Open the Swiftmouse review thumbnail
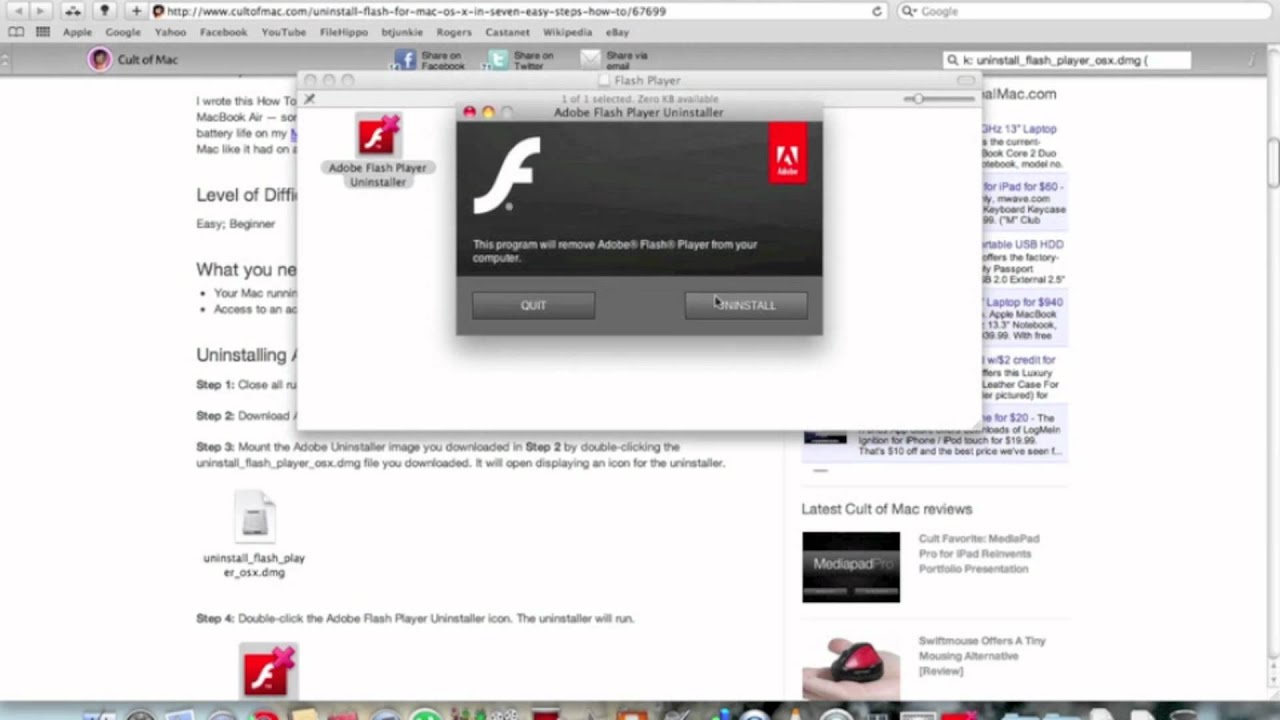The image size is (1280, 720). point(851,667)
